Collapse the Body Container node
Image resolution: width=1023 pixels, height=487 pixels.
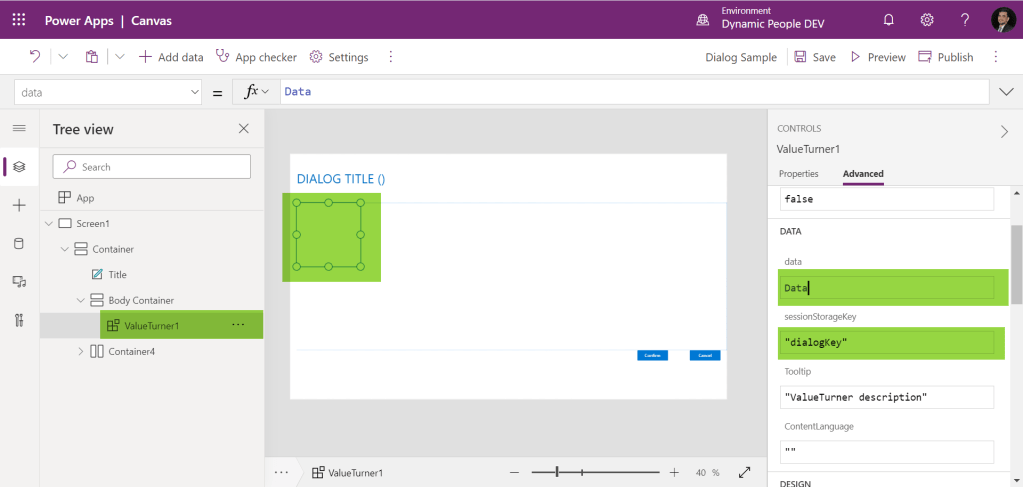pos(81,300)
